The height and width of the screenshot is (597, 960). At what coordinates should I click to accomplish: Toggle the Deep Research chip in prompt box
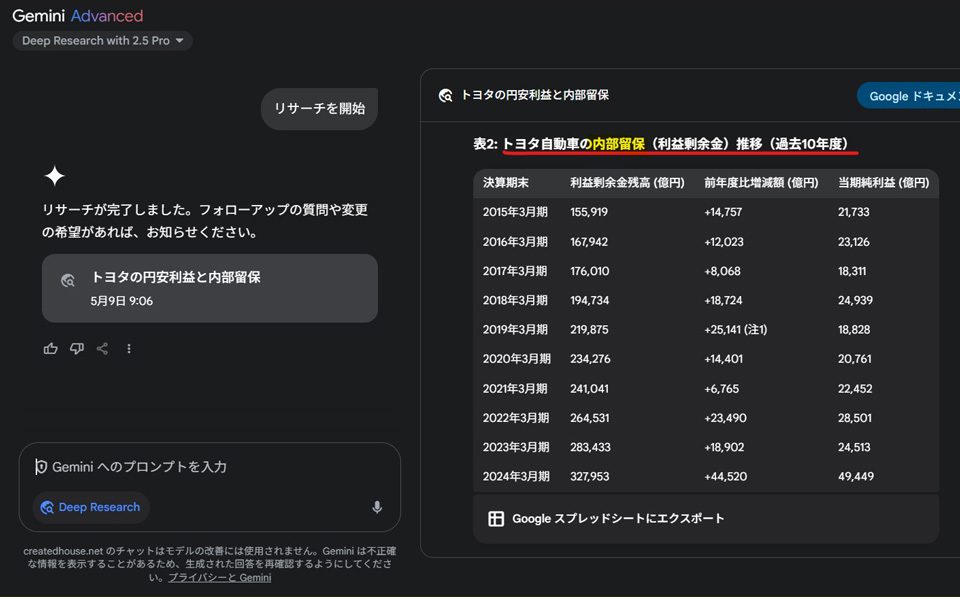pyautogui.click(x=91, y=507)
